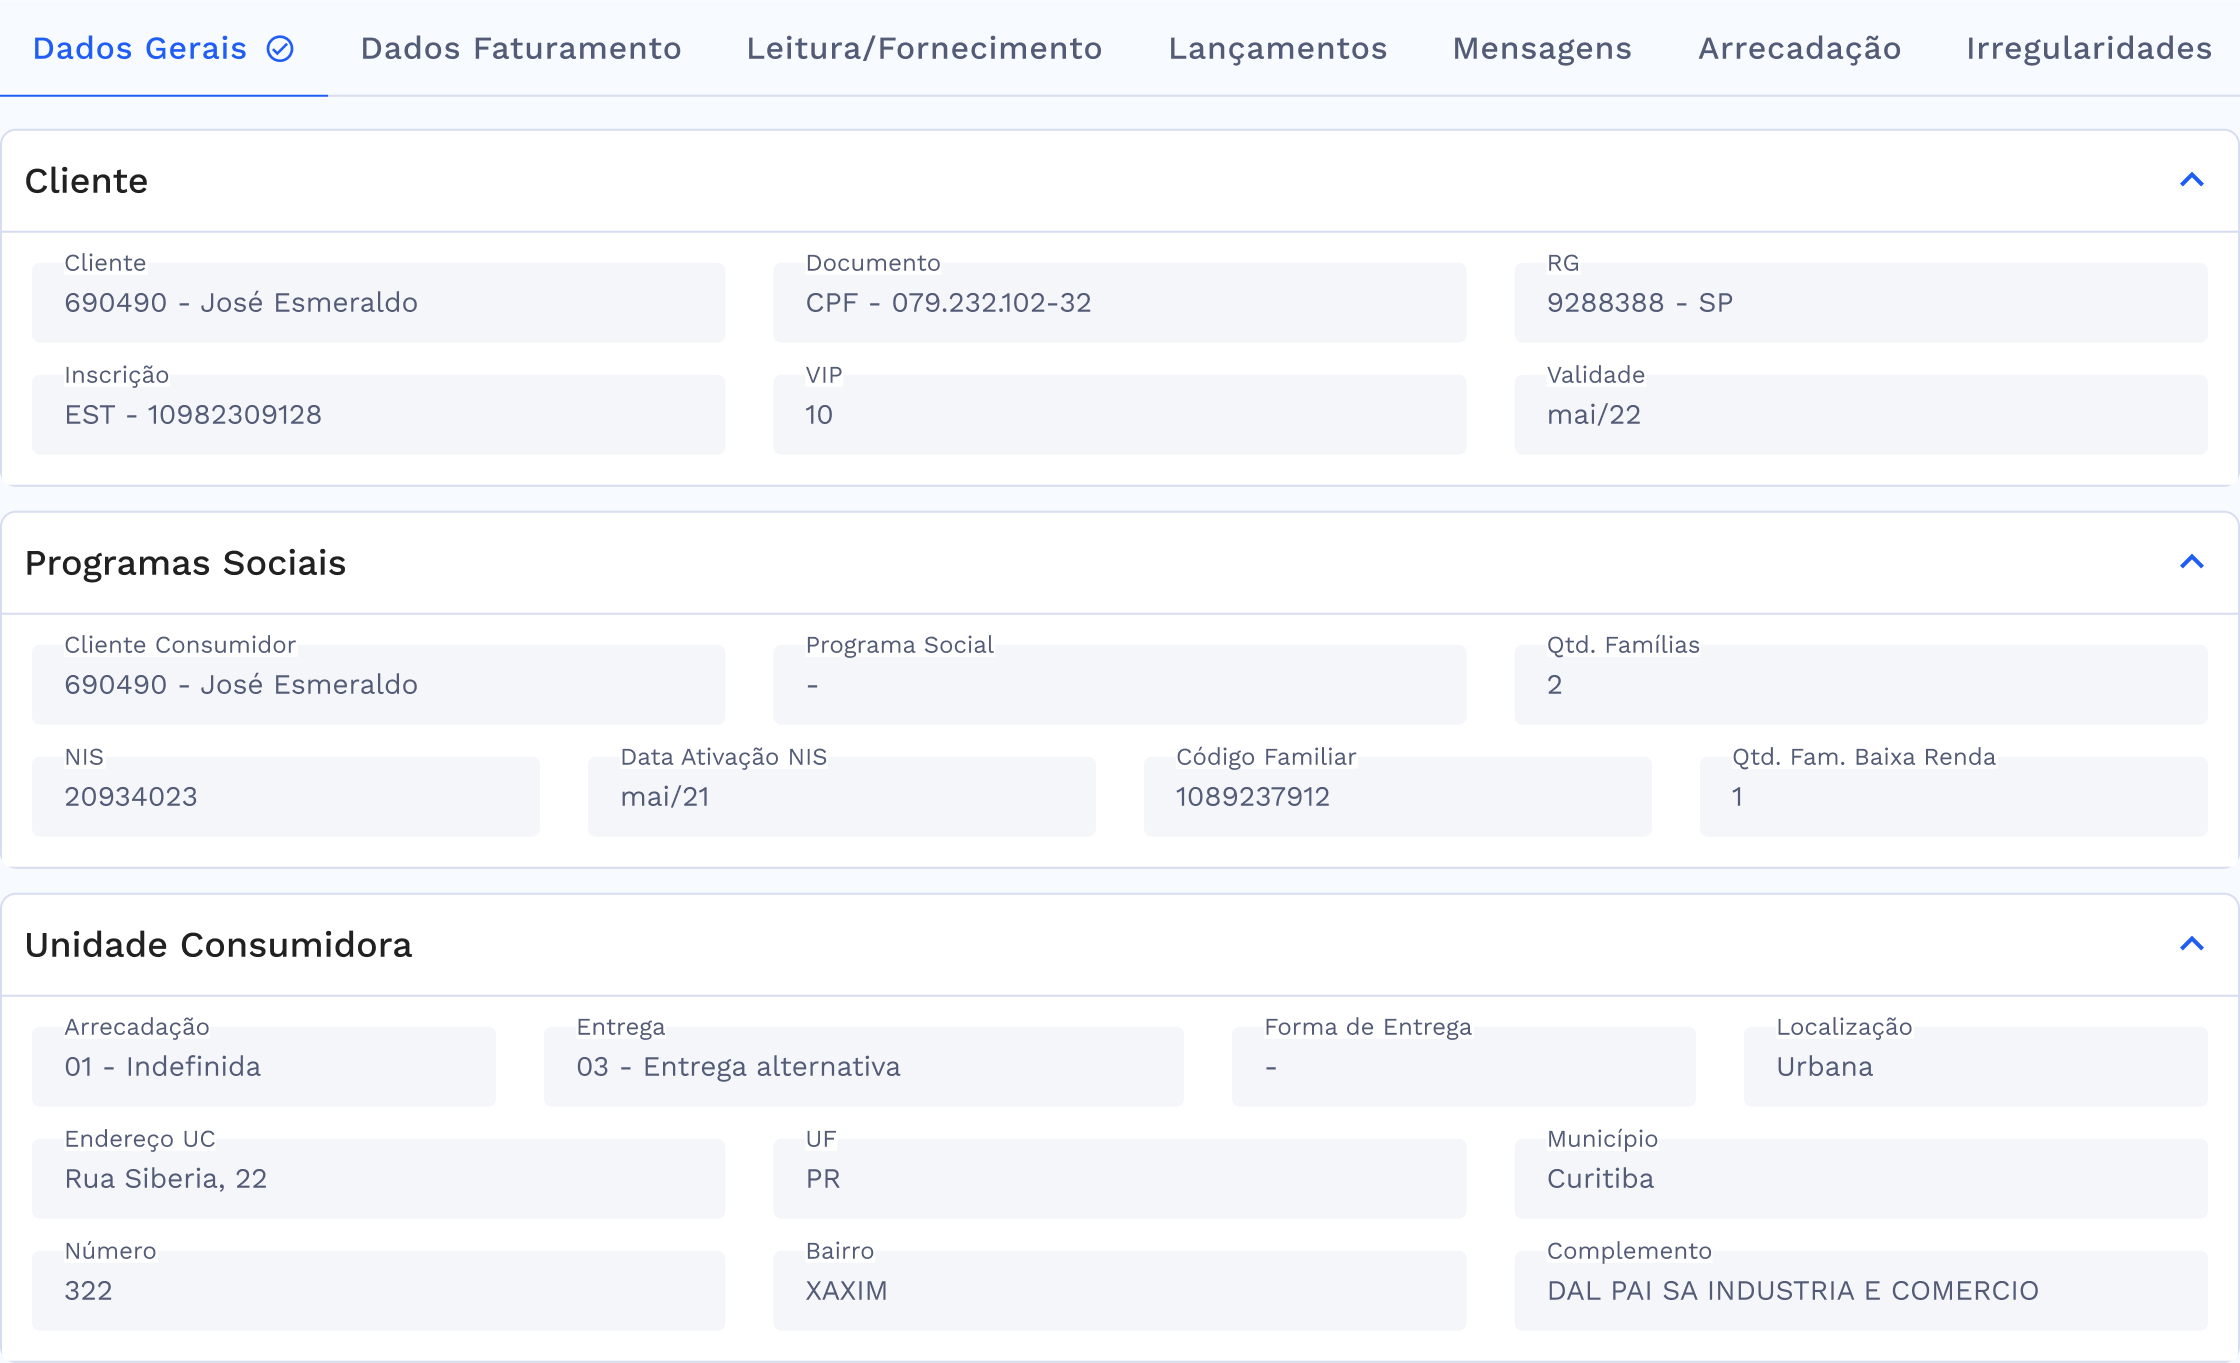Collapse the Programas Sociais section
The image size is (2240, 1363).
2191,562
